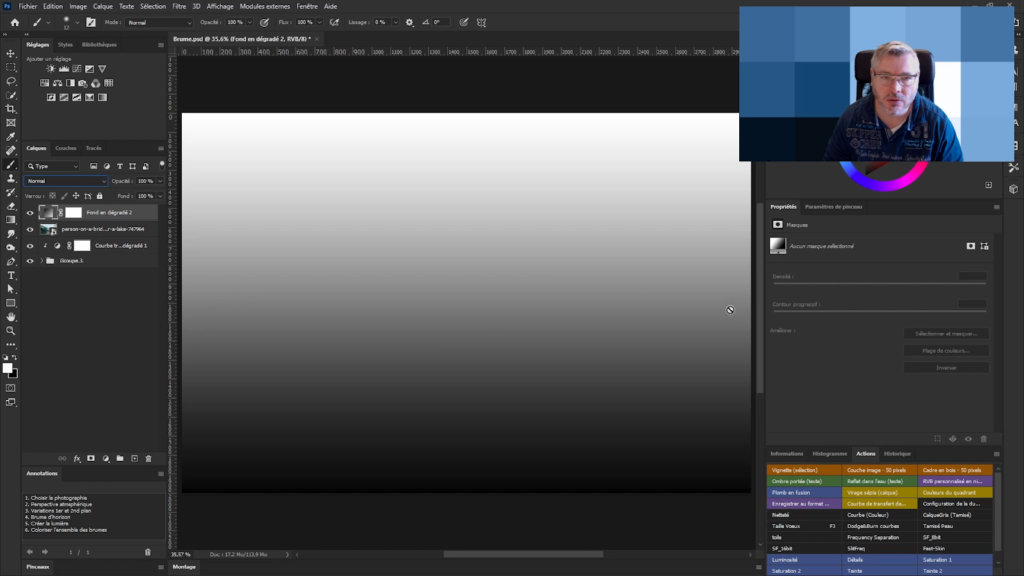Switch to the Paramètres de pinceau tab

coord(833,207)
